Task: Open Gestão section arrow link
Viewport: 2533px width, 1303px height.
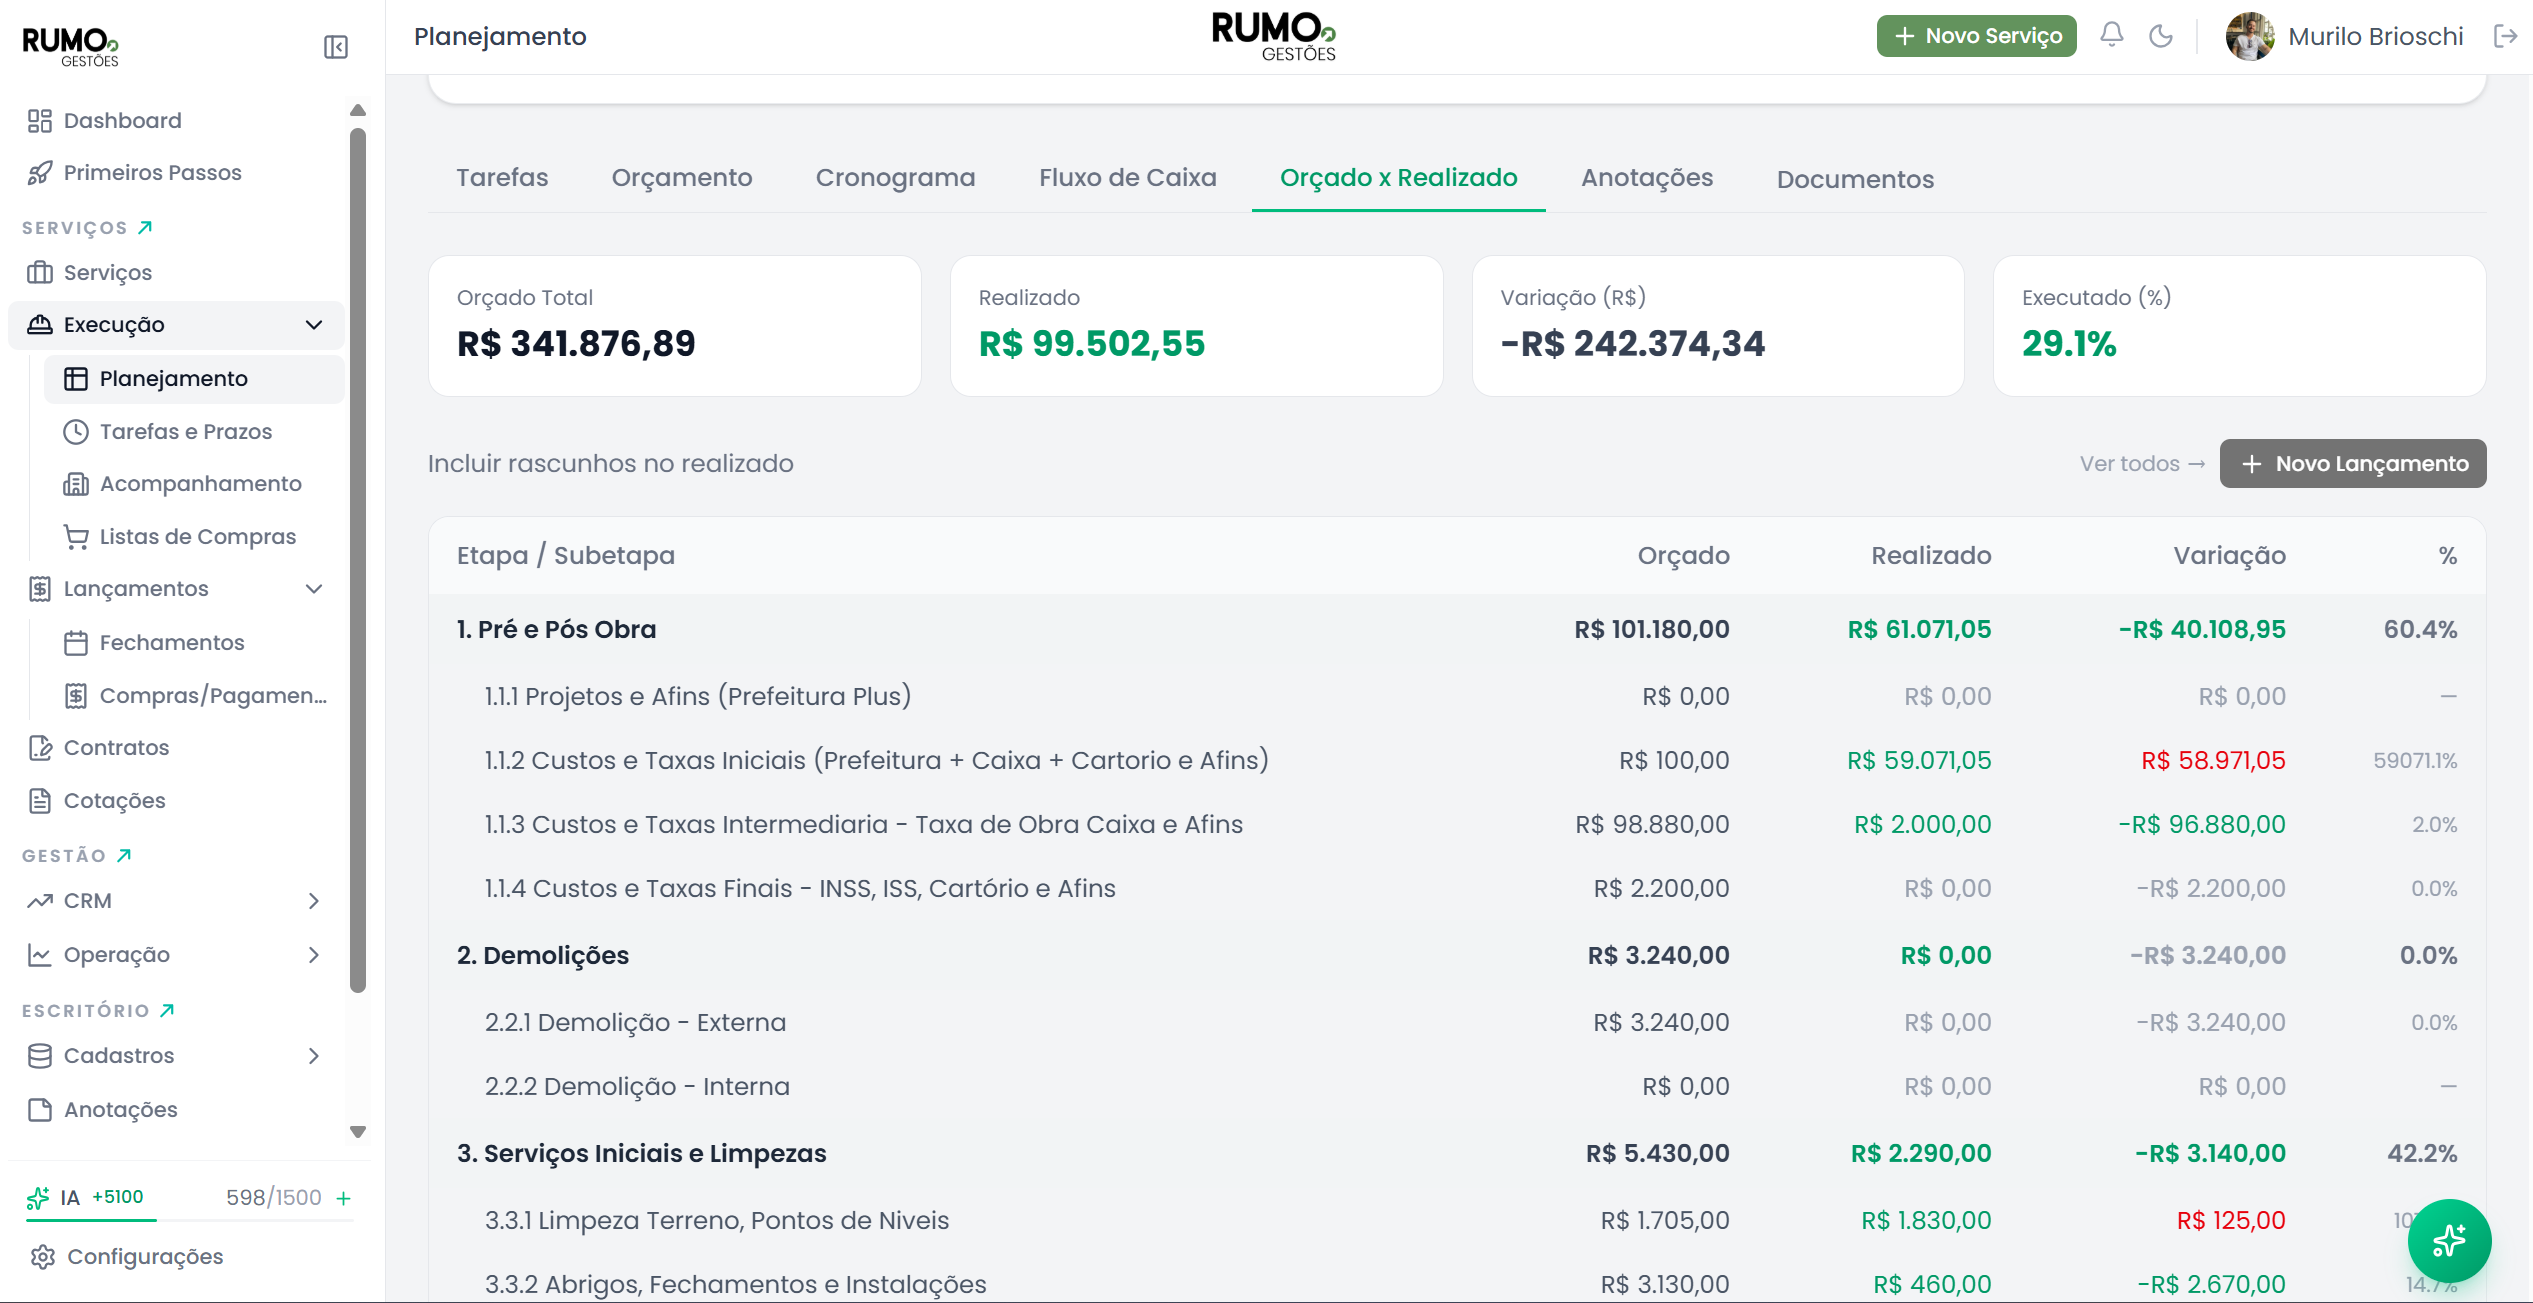Action: click(x=124, y=855)
